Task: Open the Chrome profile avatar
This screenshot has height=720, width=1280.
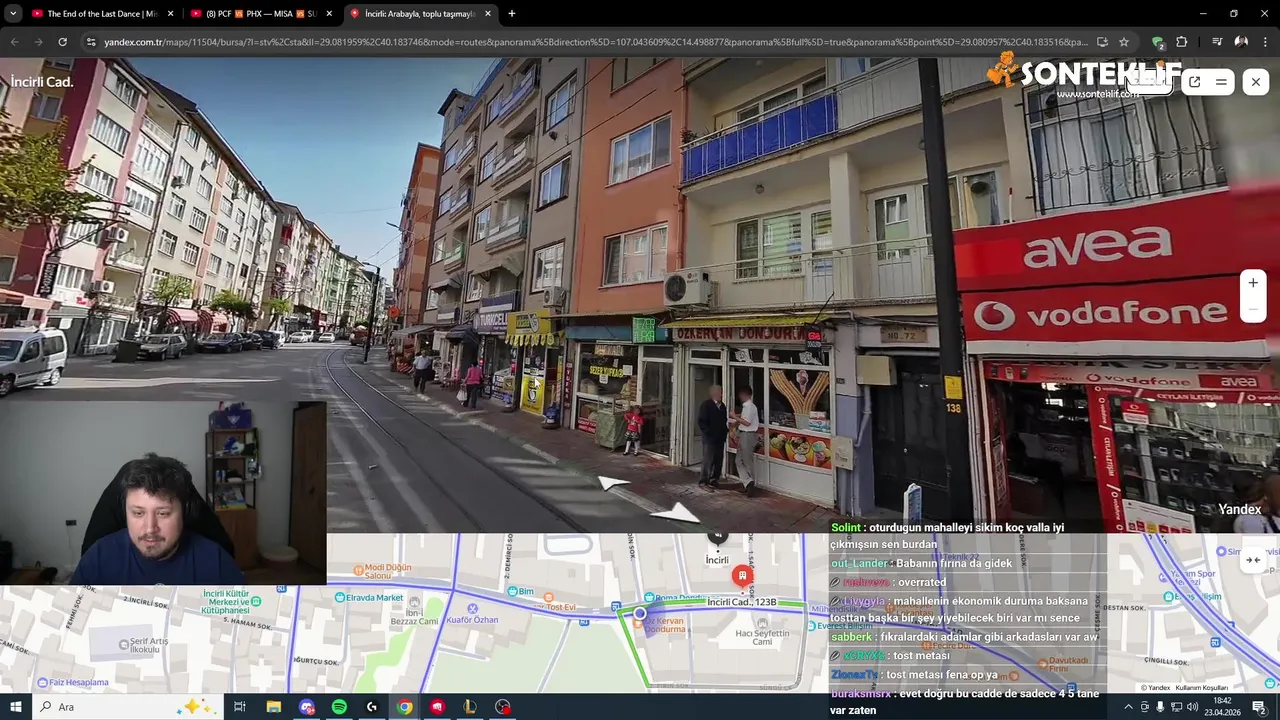Action: coord(1241,42)
